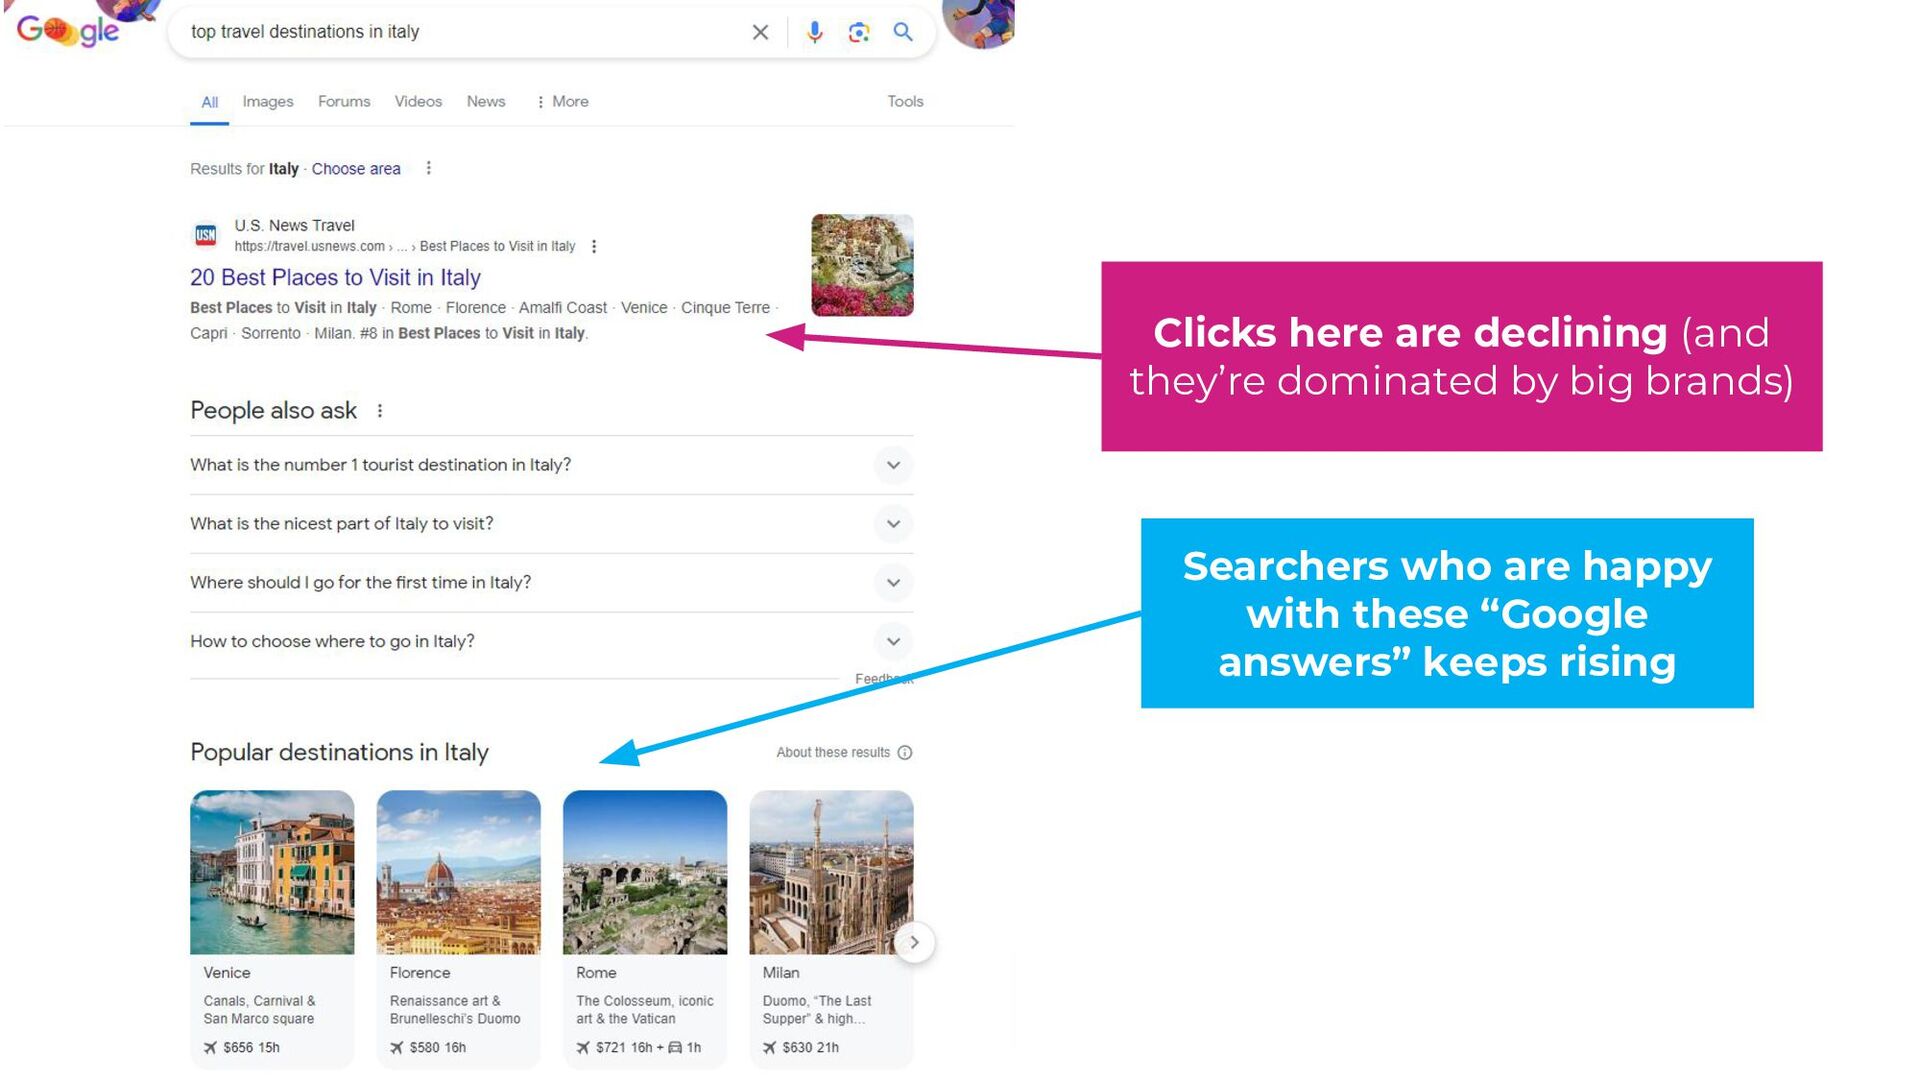Open the Milan destination photo
This screenshot has height=1080, width=1920.
click(831, 872)
